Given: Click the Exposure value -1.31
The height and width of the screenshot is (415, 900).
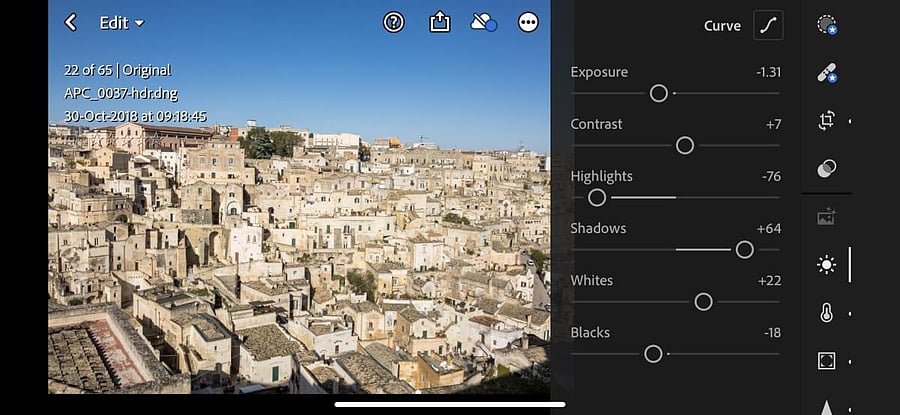Looking at the screenshot, I should pos(769,72).
